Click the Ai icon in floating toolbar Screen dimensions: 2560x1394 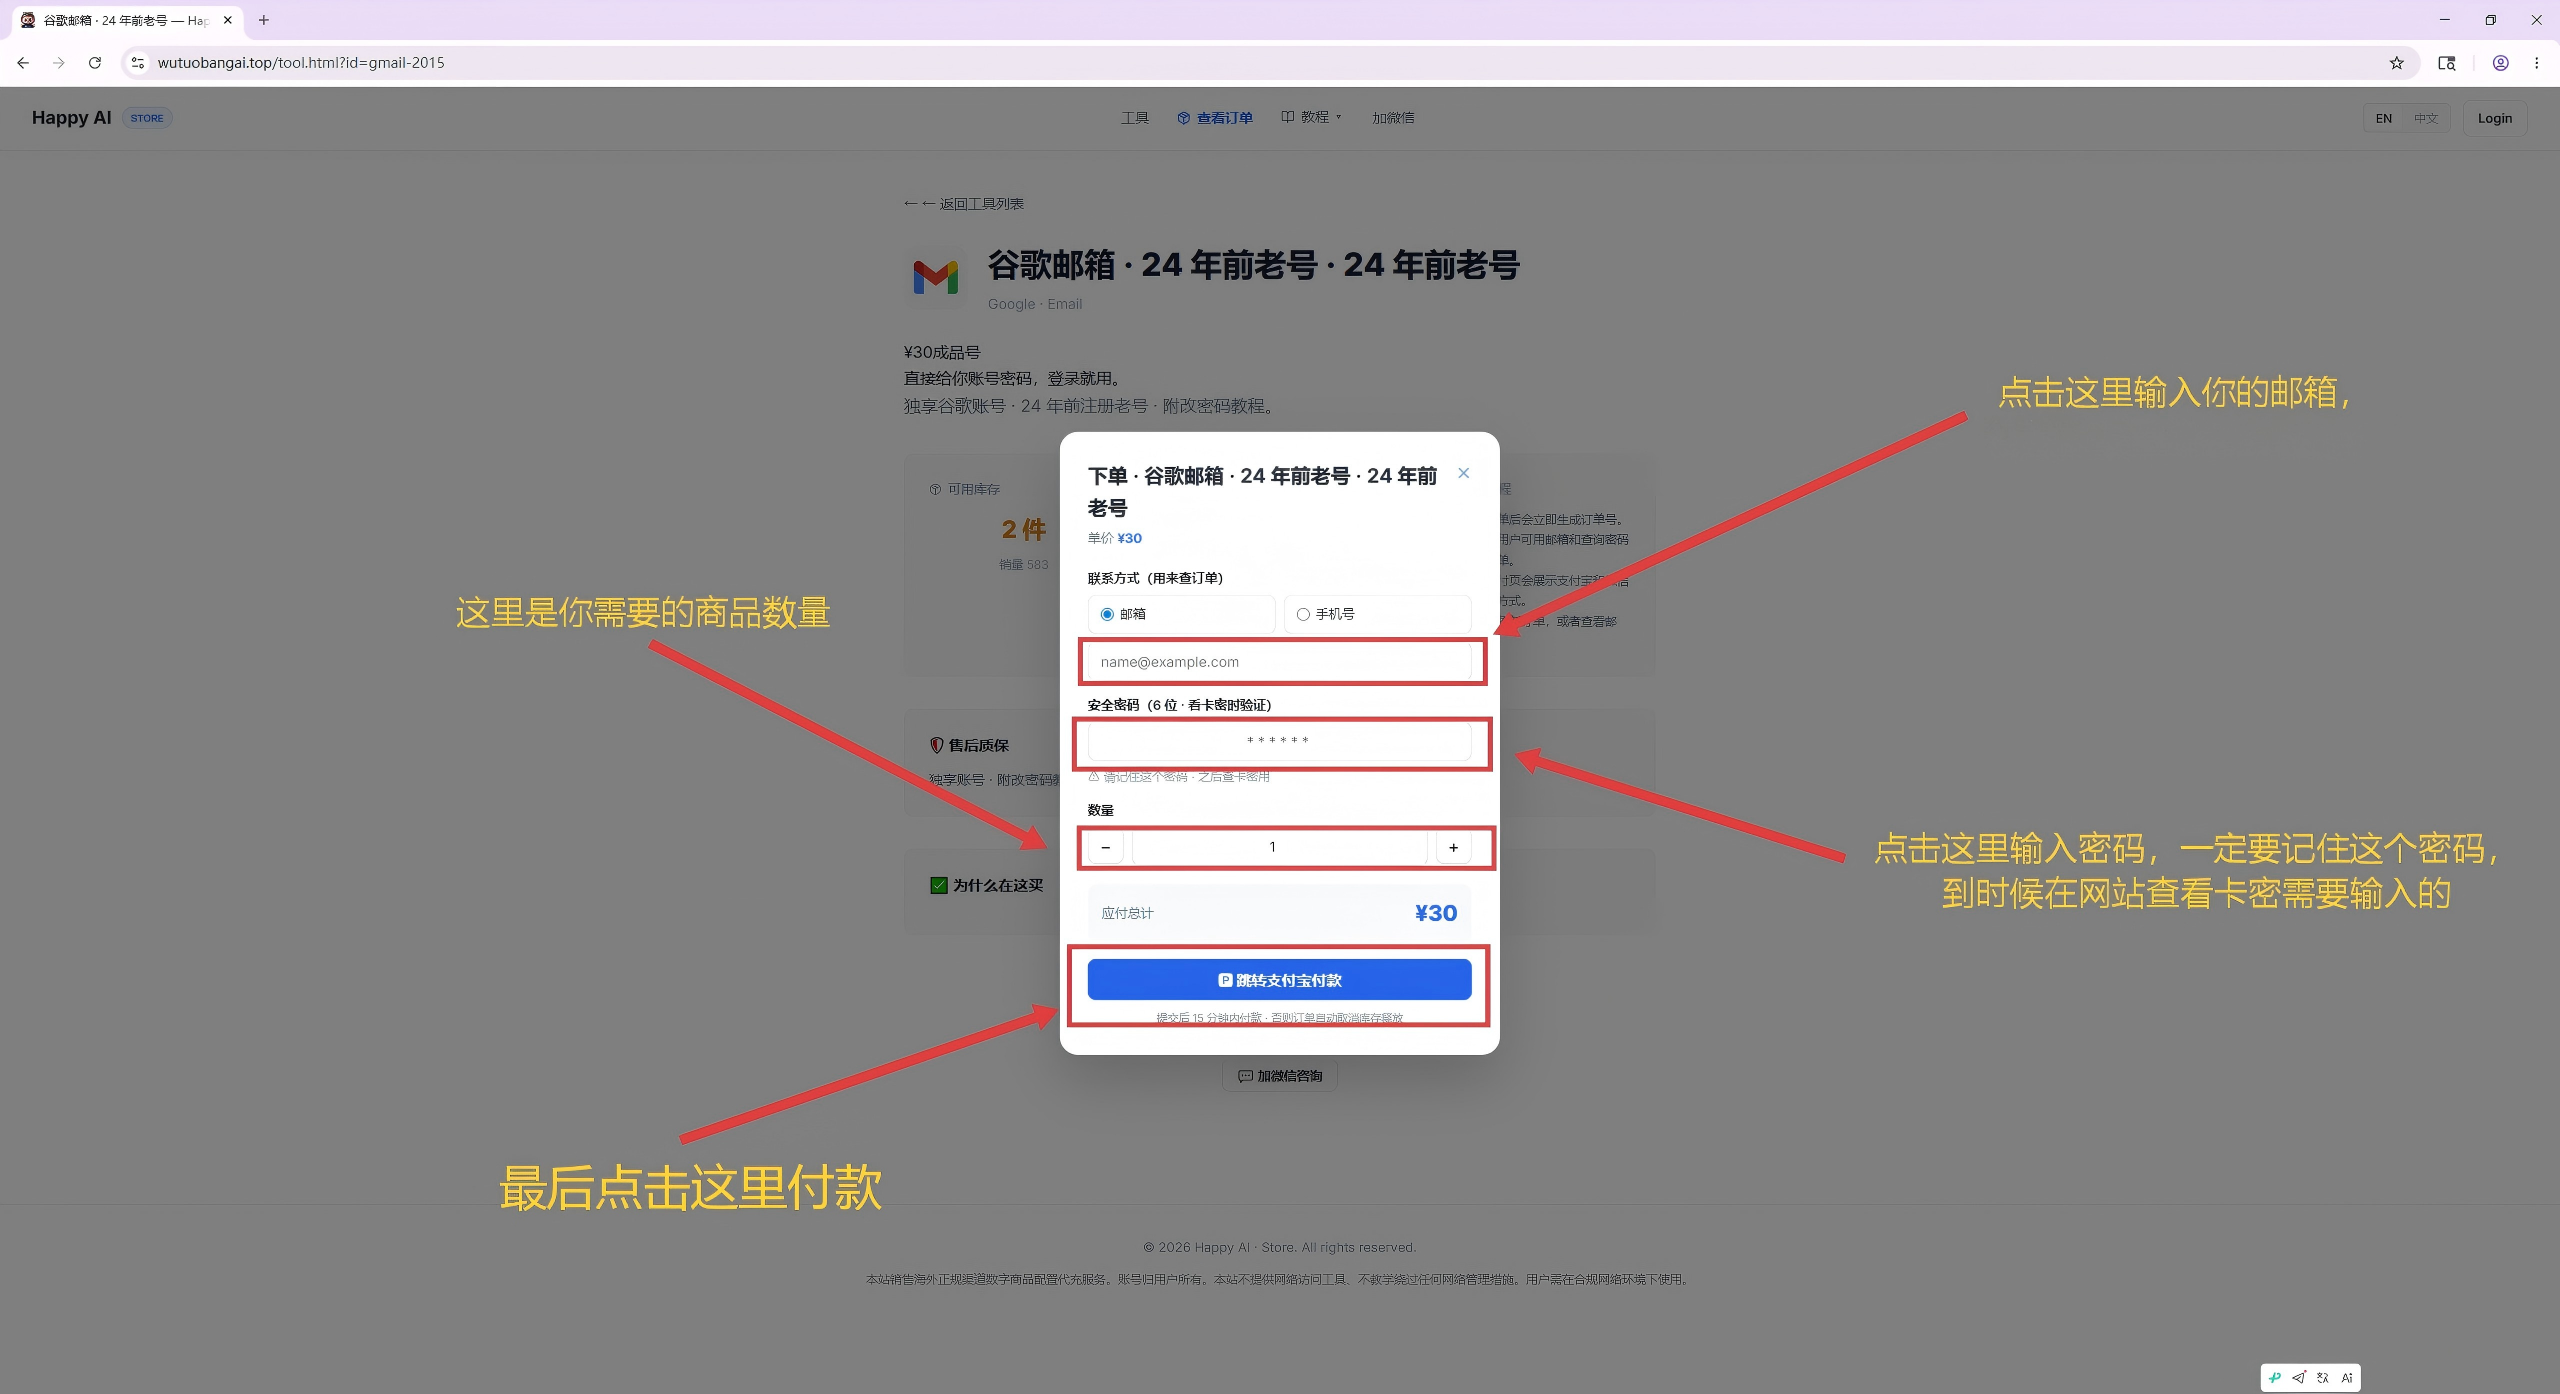pyautogui.click(x=2346, y=1377)
